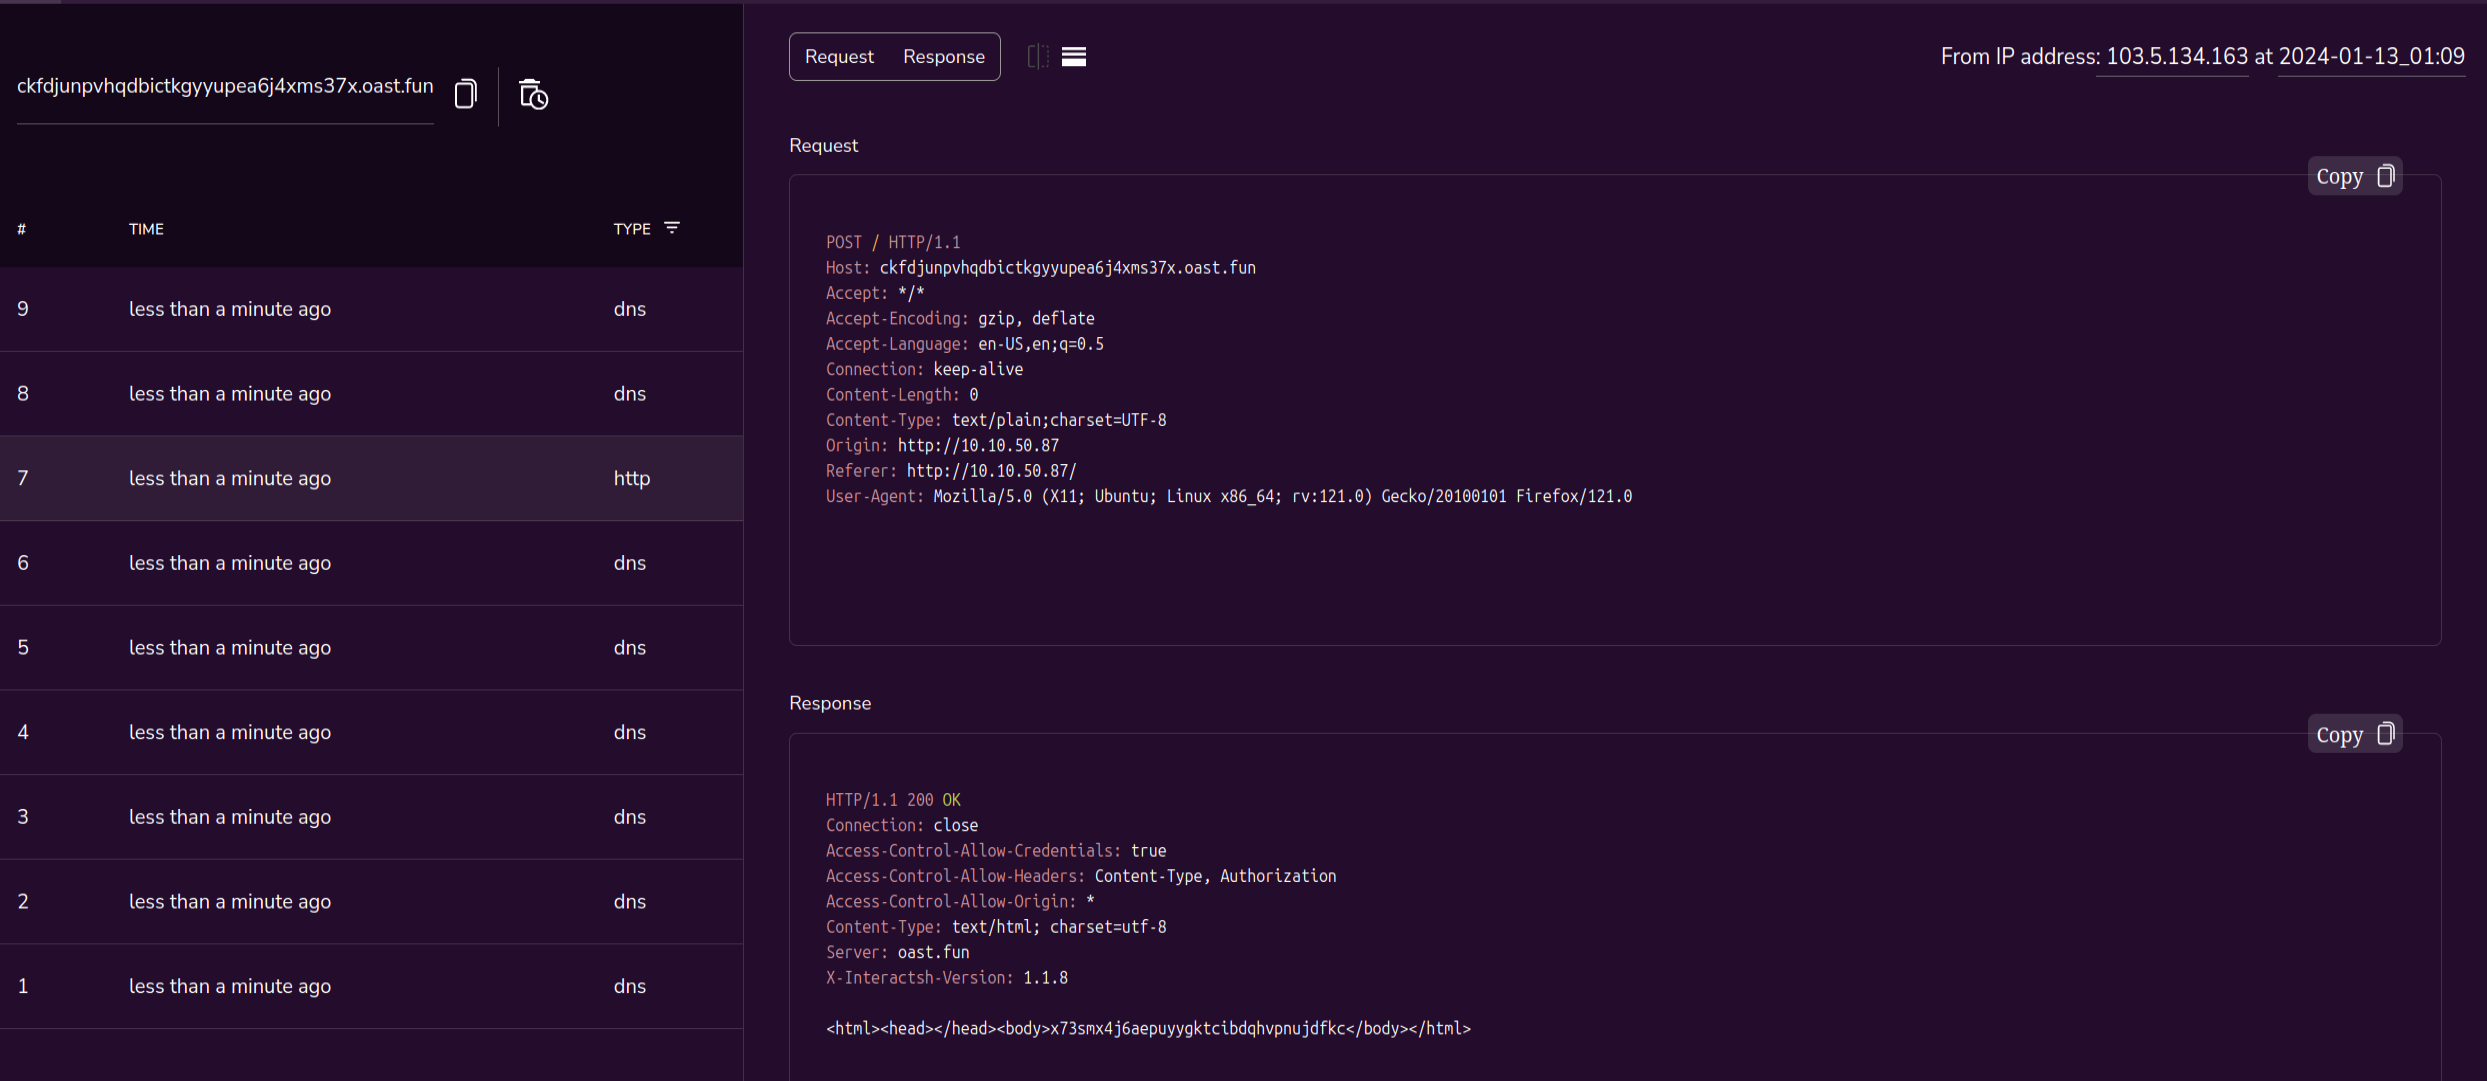This screenshot has height=1081, width=2487.
Task: Click the Server oast.fun line
Action: (x=897, y=952)
